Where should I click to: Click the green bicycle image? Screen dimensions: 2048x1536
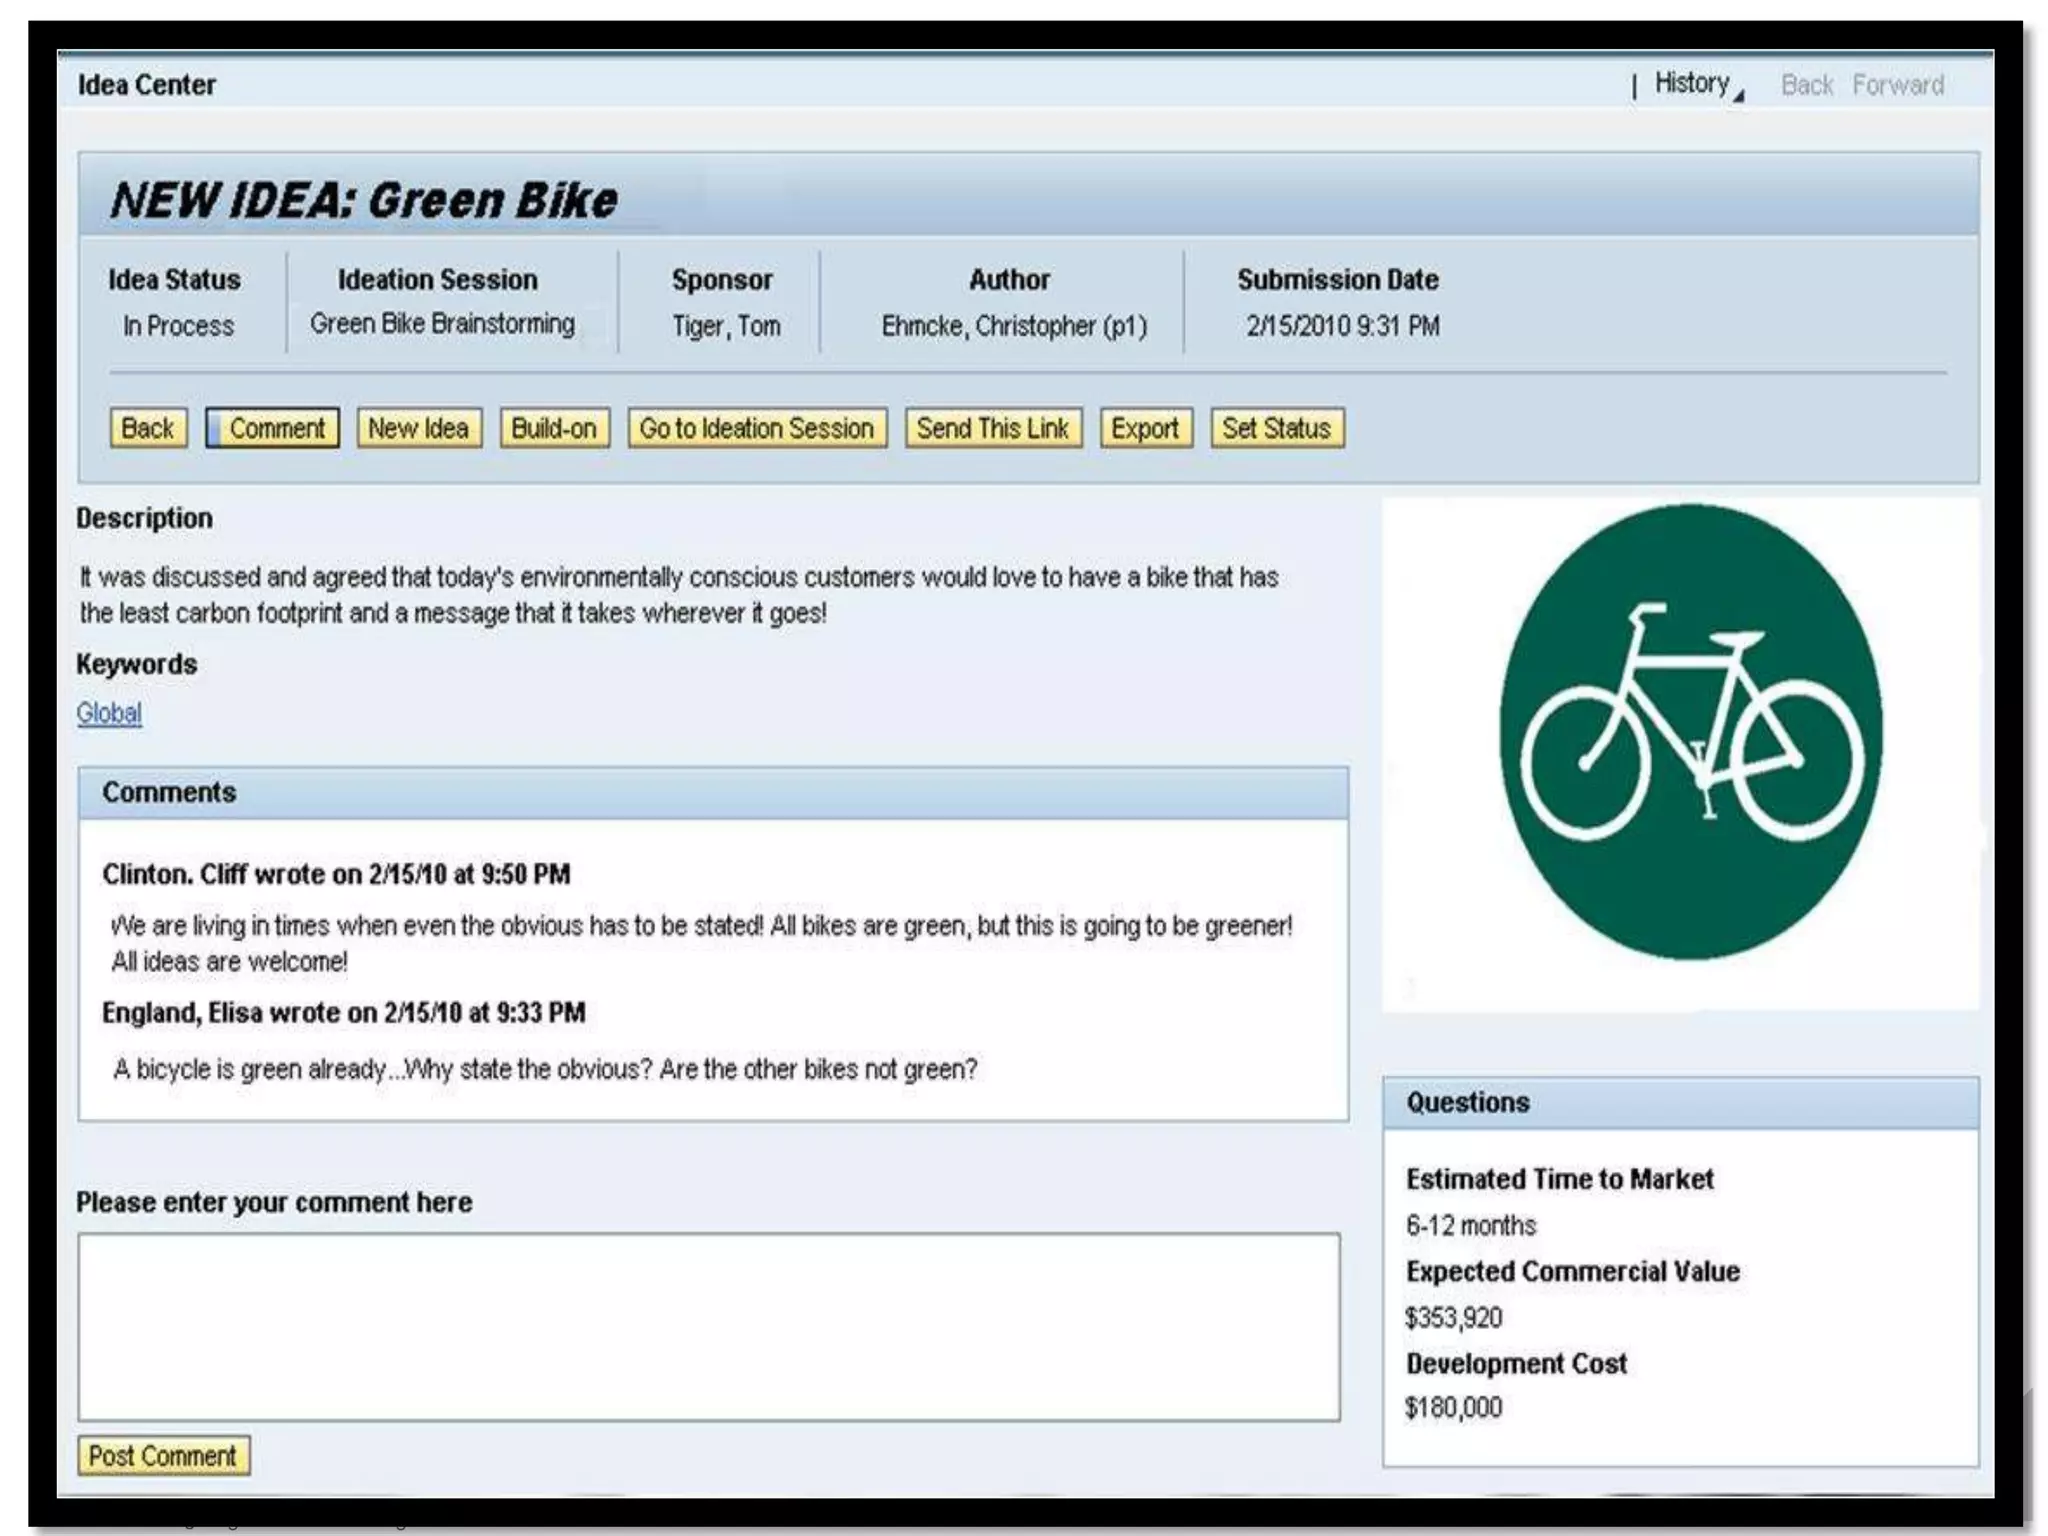tap(1690, 733)
